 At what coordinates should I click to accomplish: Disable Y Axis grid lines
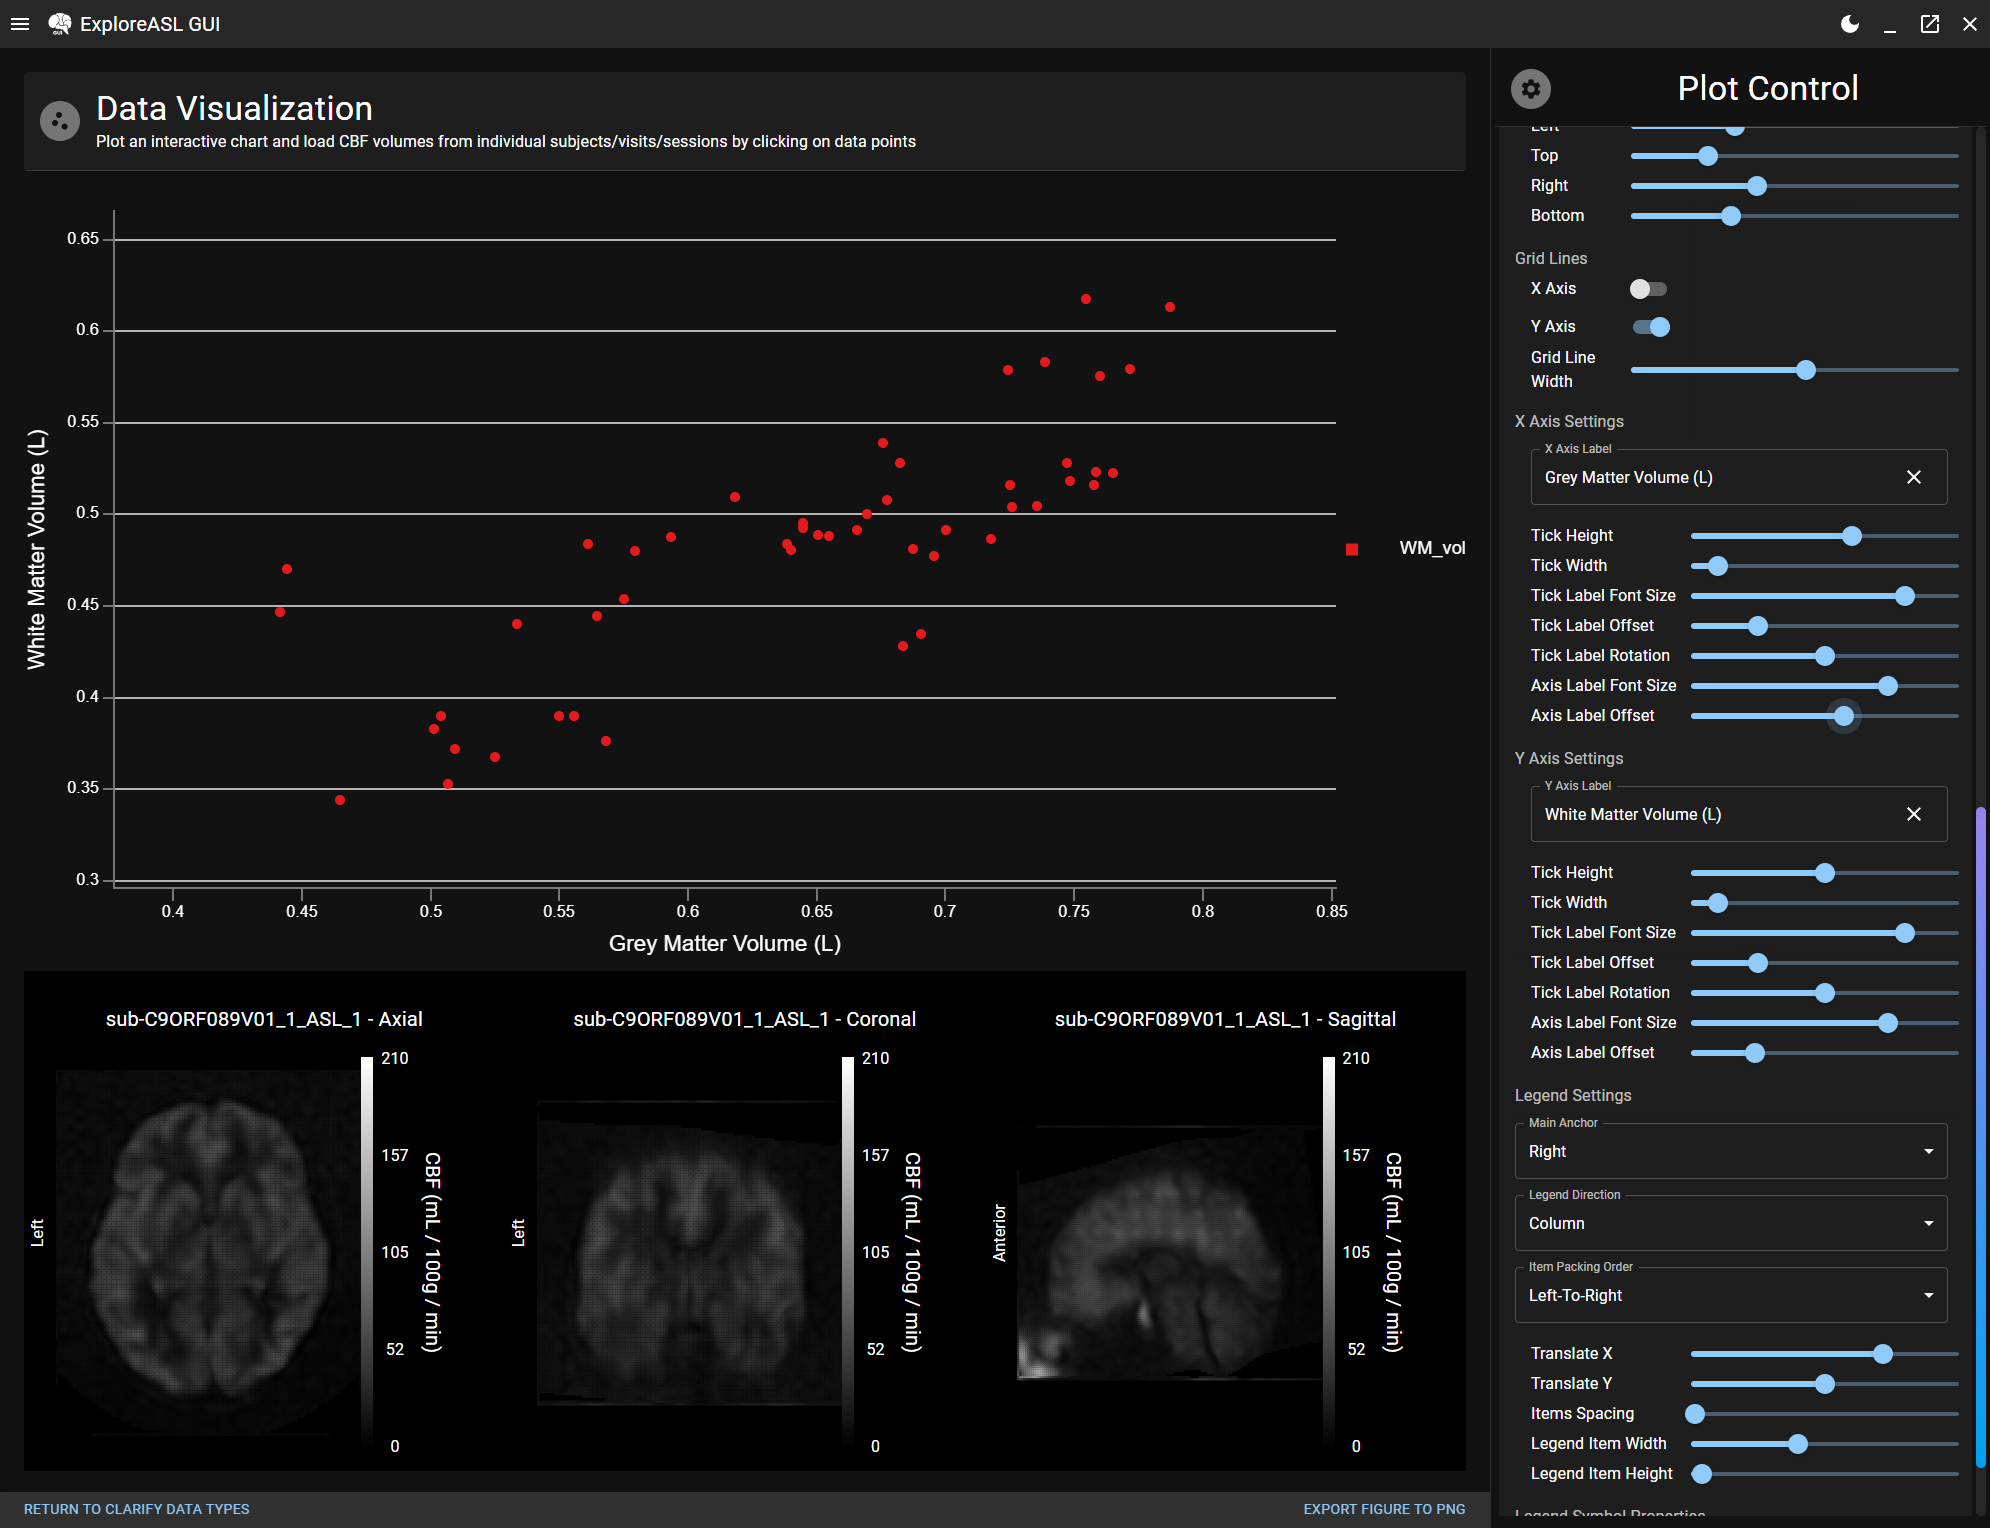click(1651, 327)
